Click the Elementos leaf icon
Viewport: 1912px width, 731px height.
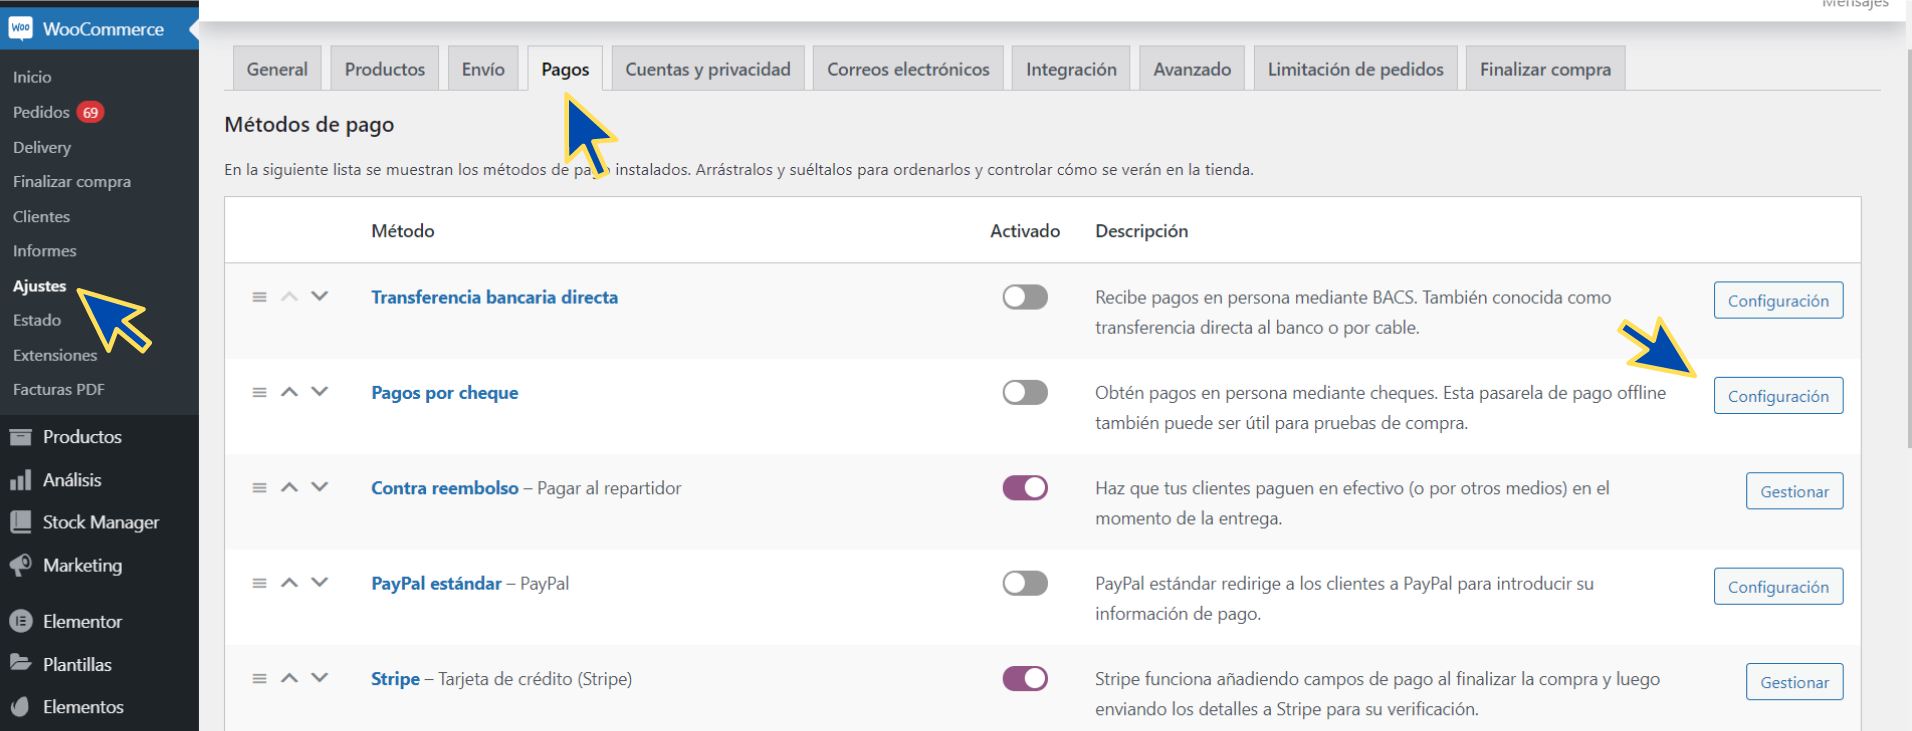click(x=20, y=707)
